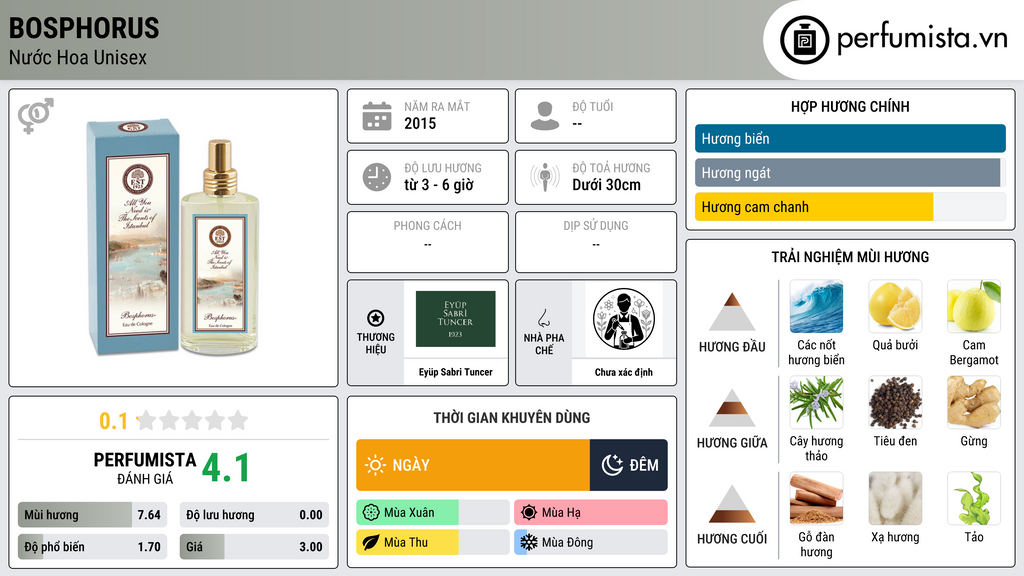The height and width of the screenshot is (576, 1024).
Task: Click the Mùi hương 7.64 rating bar
Action: [92, 515]
